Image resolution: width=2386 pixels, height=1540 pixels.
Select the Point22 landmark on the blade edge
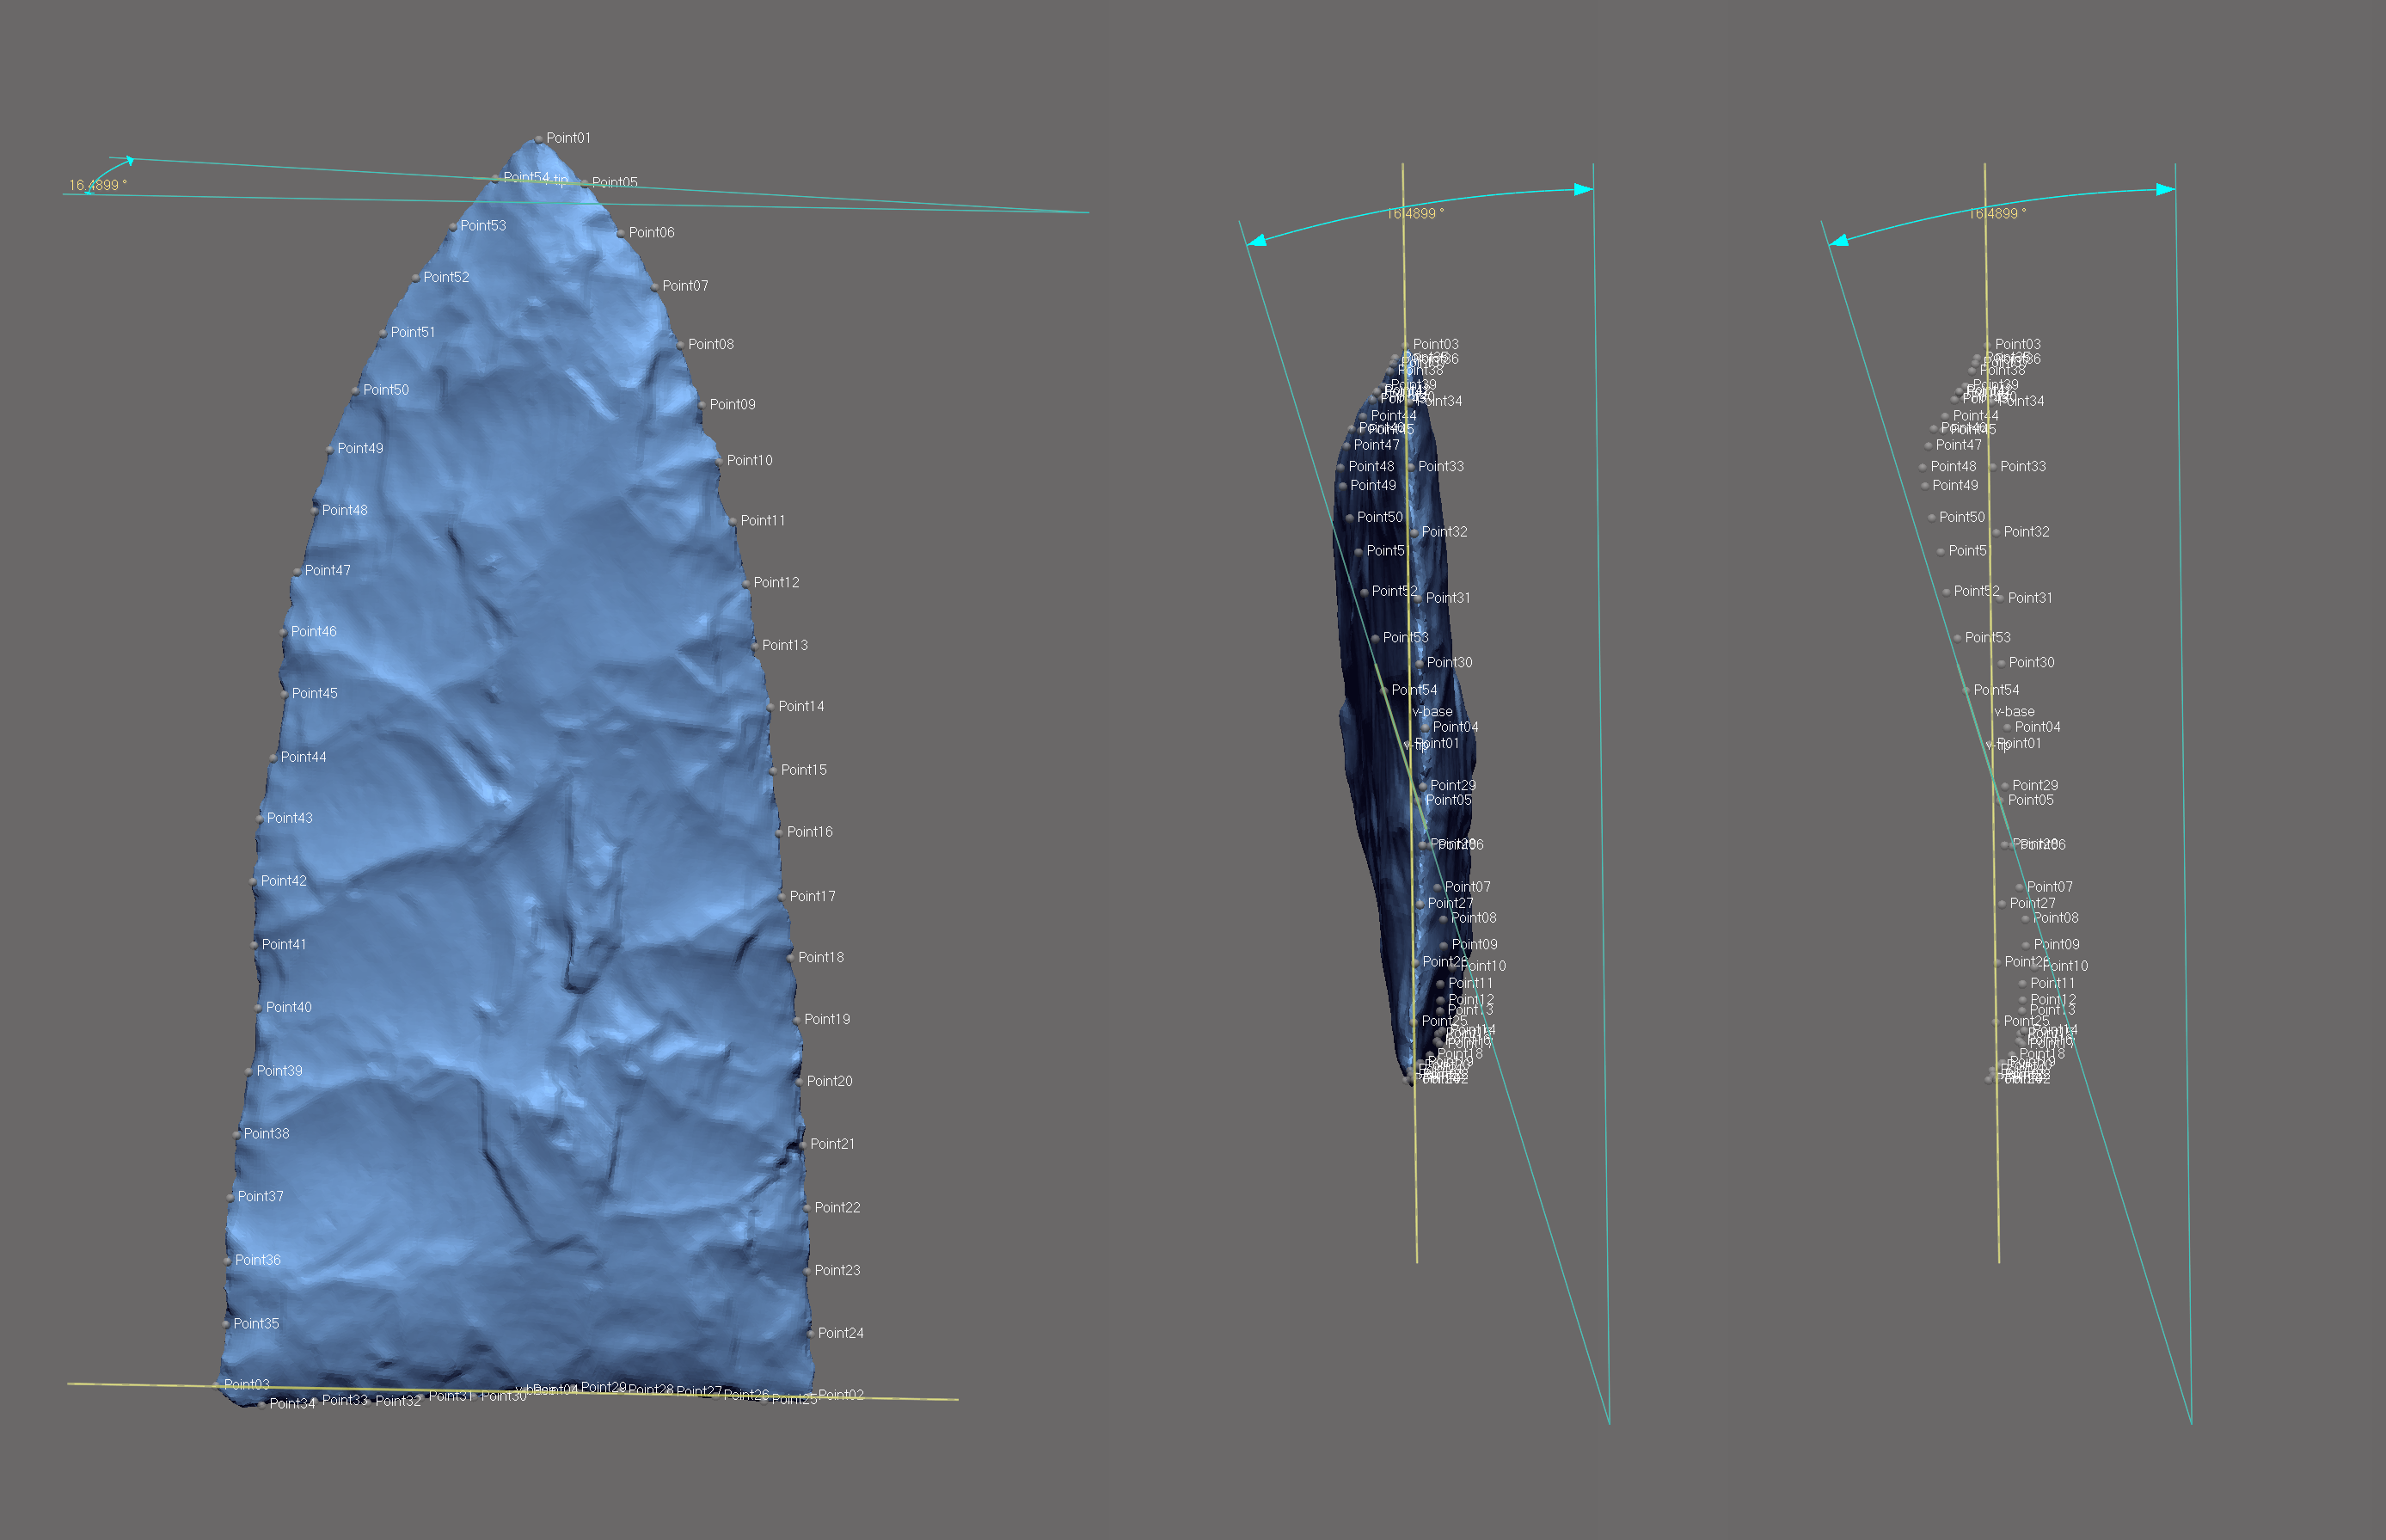coord(806,1208)
